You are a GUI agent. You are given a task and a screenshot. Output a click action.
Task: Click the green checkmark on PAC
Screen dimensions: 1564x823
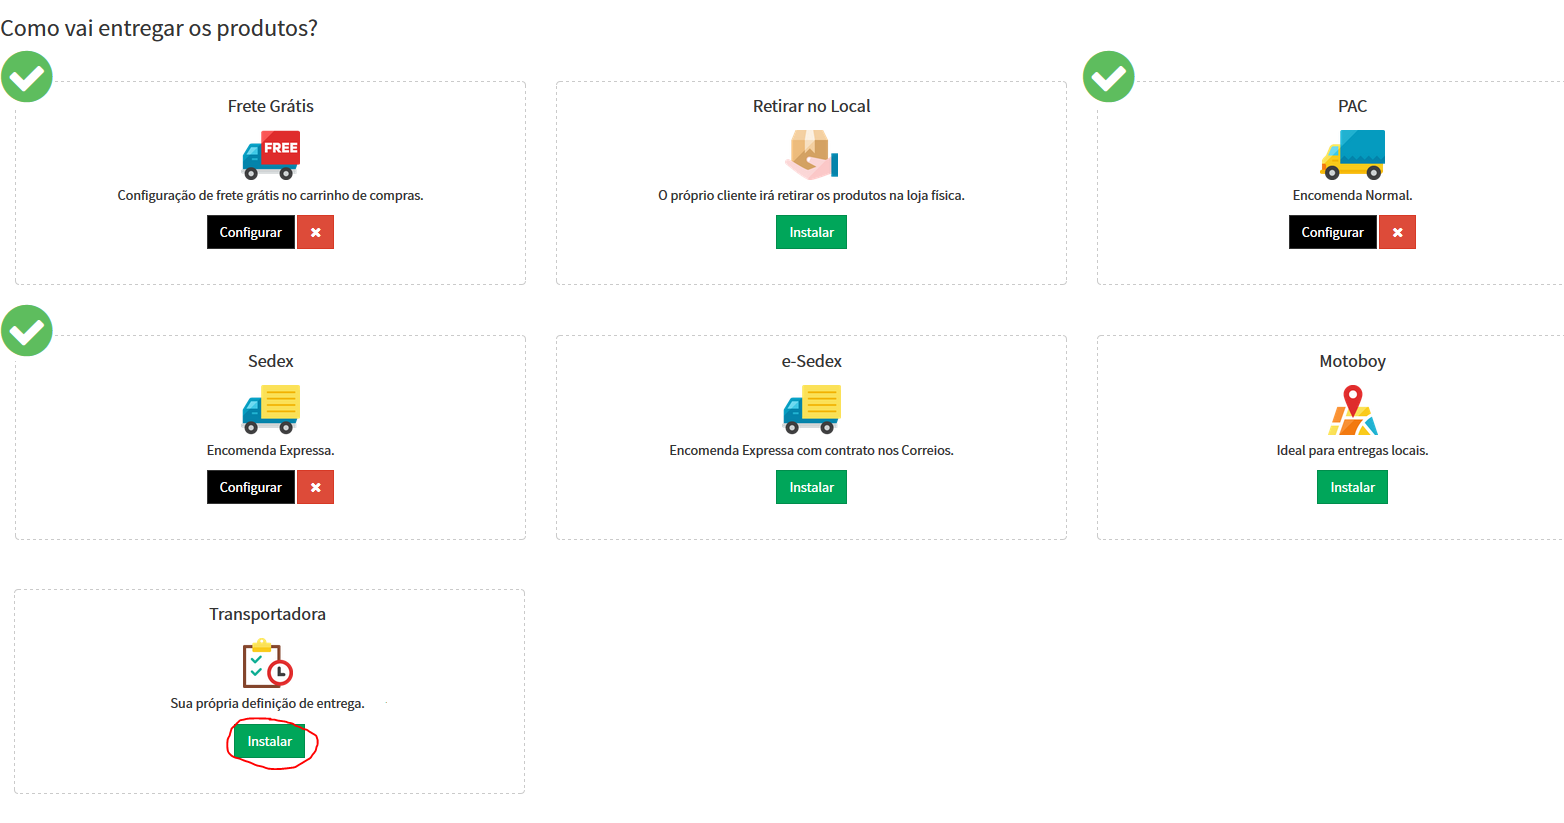point(1109,77)
